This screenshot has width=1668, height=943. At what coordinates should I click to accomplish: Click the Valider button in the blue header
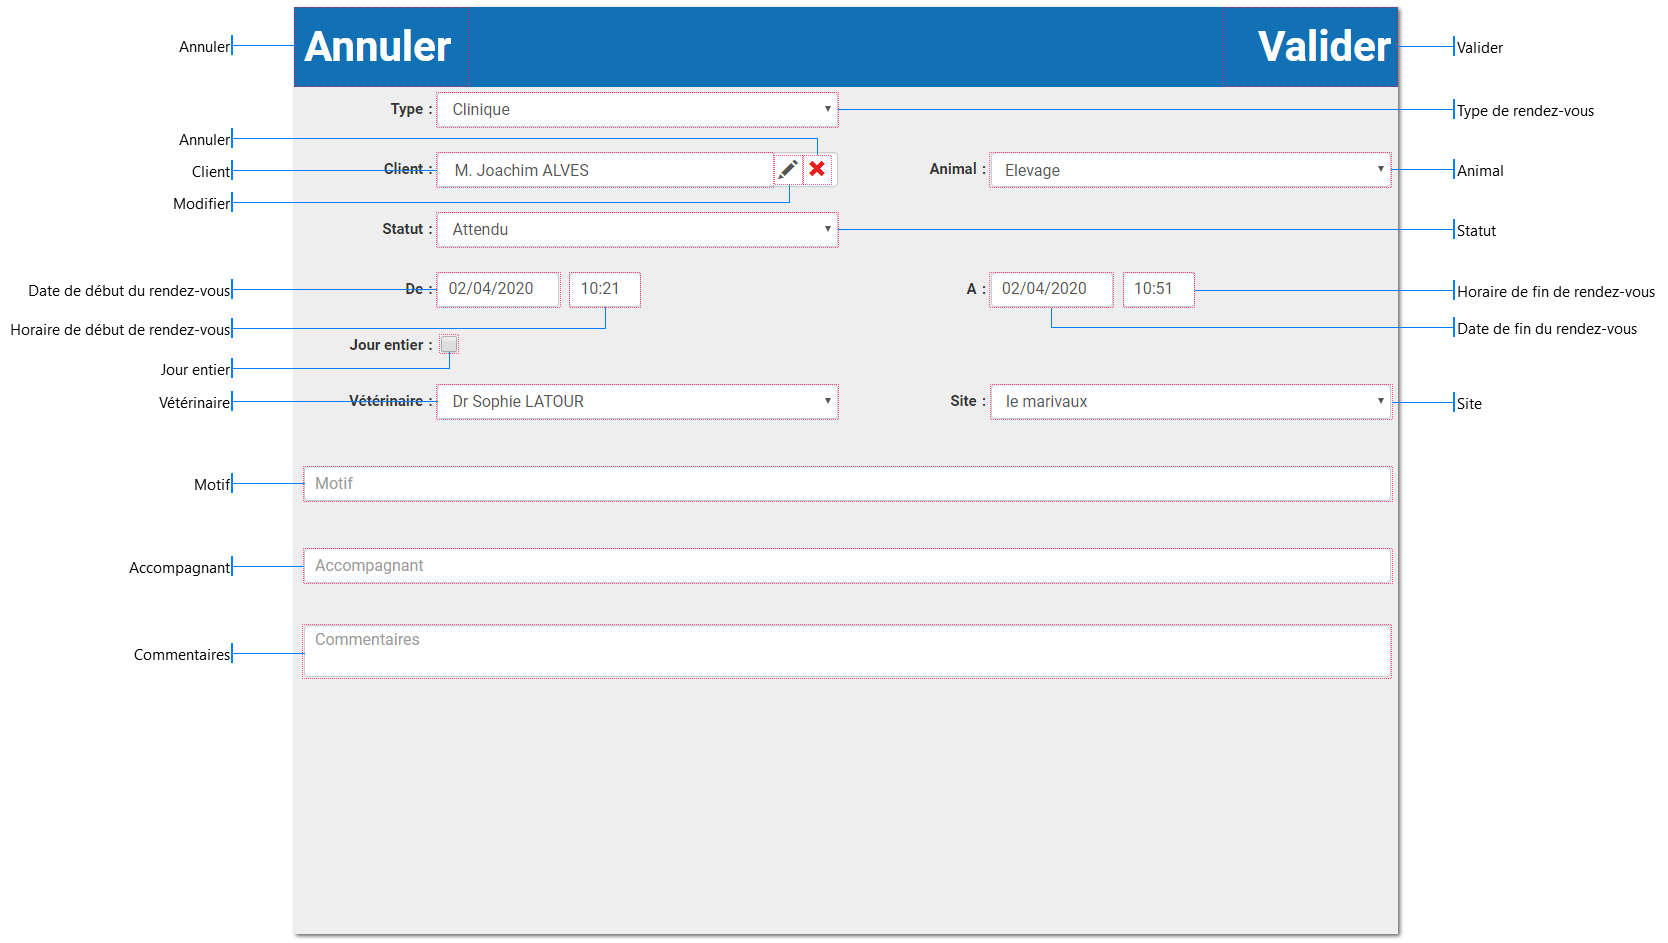click(x=1324, y=47)
